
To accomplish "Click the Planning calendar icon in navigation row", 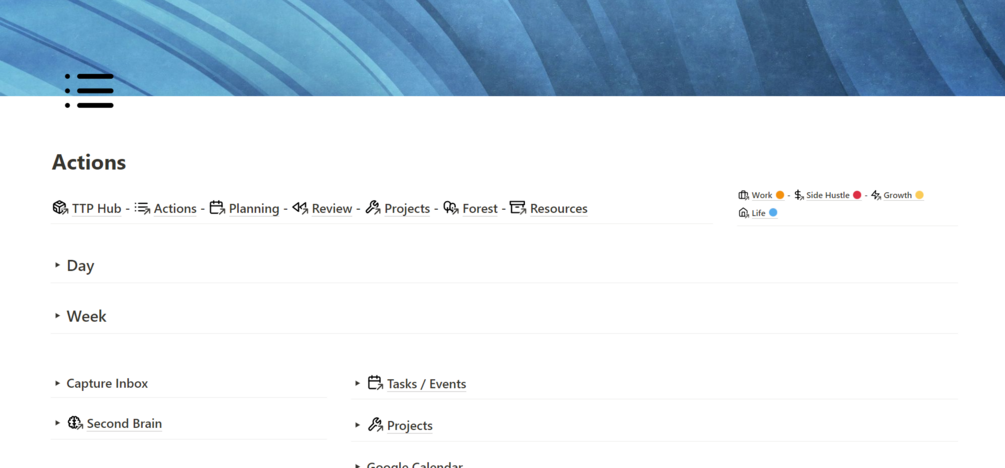I will click(x=217, y=207).
